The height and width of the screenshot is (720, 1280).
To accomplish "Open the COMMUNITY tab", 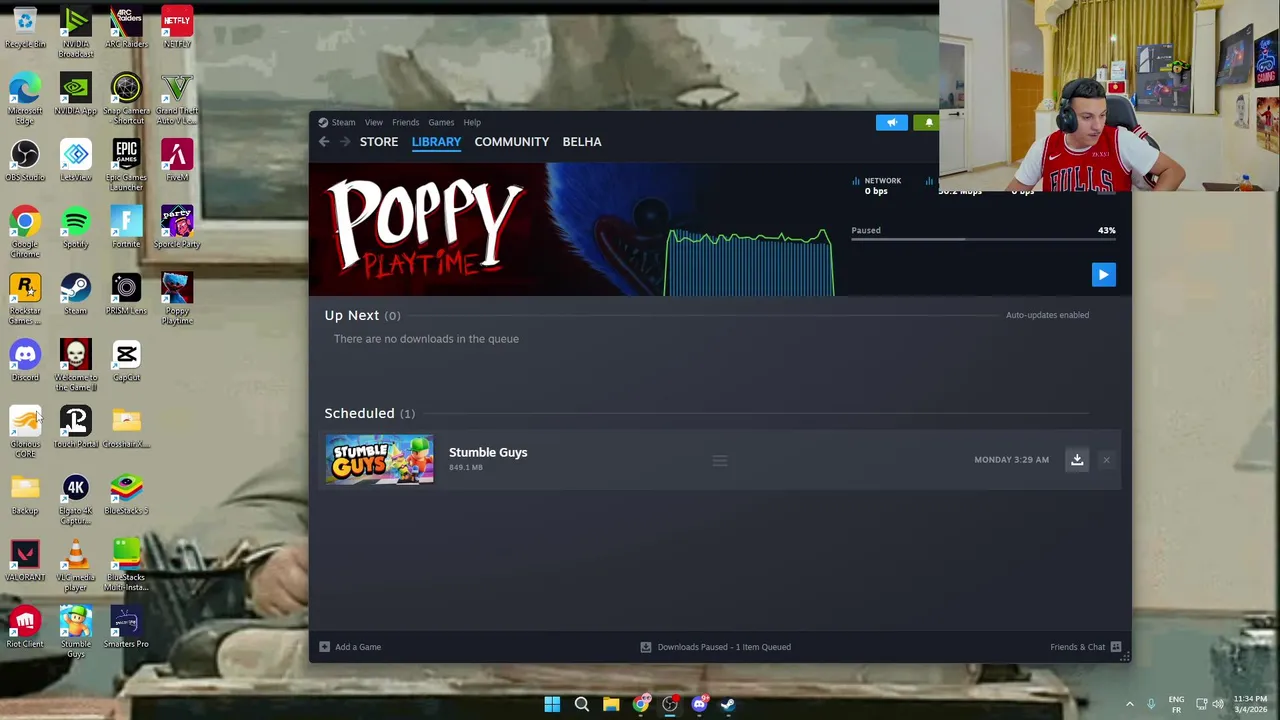I will [512, 142].
